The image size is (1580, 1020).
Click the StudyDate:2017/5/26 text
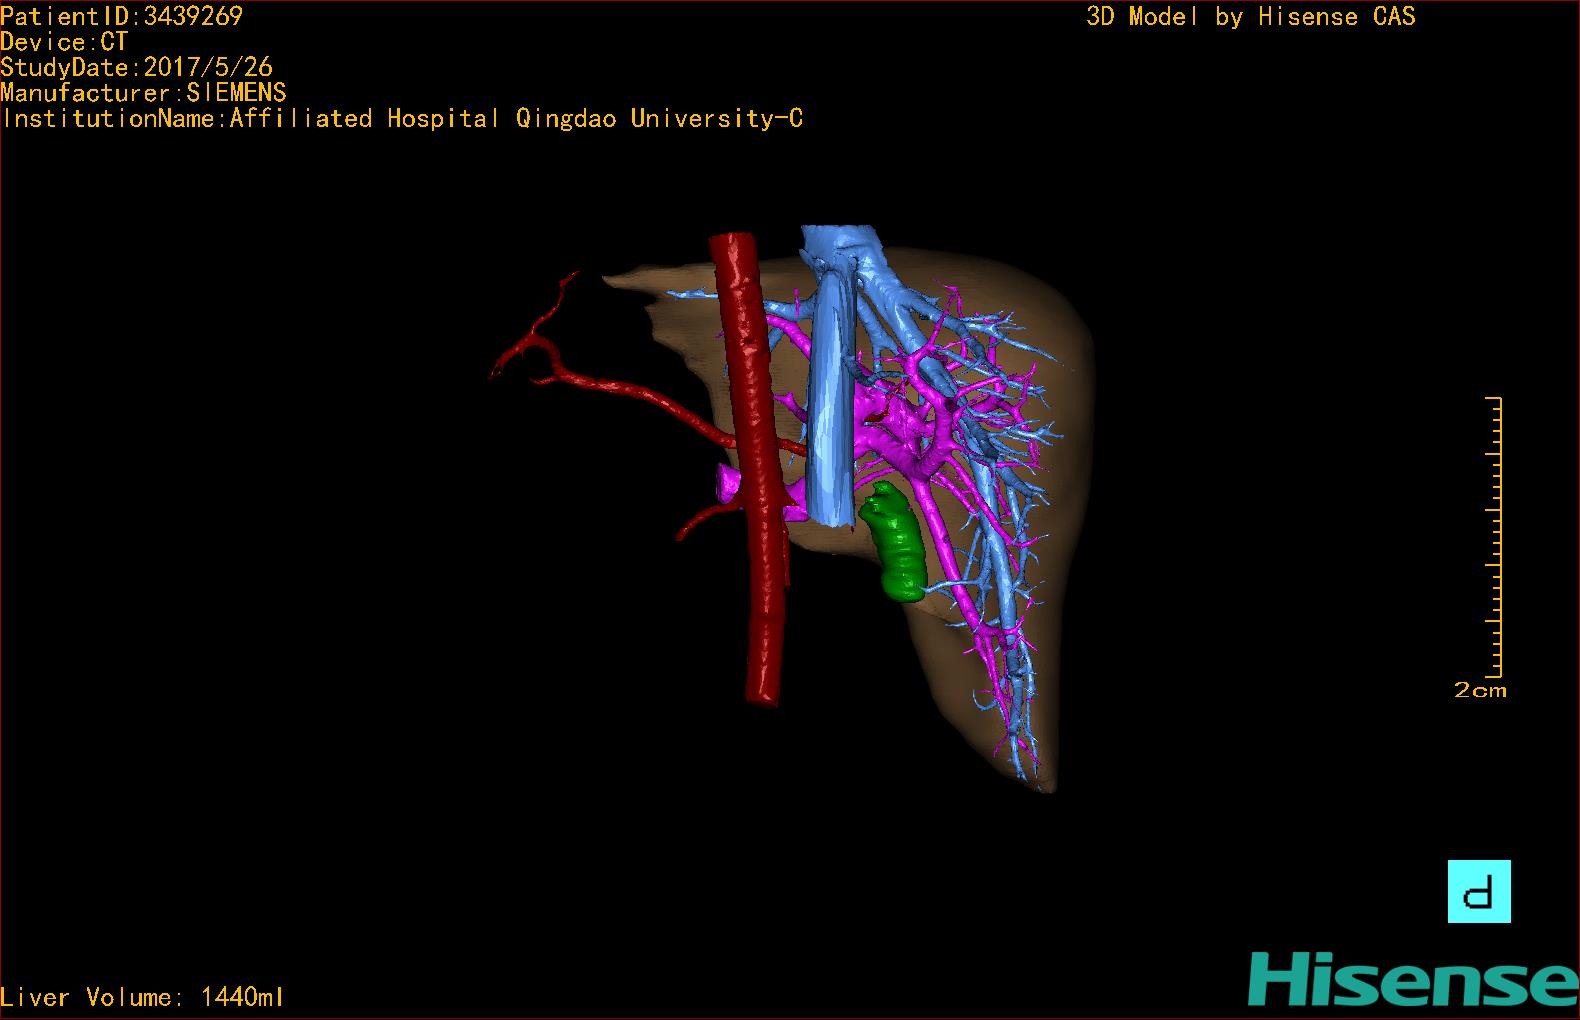(x=137, y=67)
